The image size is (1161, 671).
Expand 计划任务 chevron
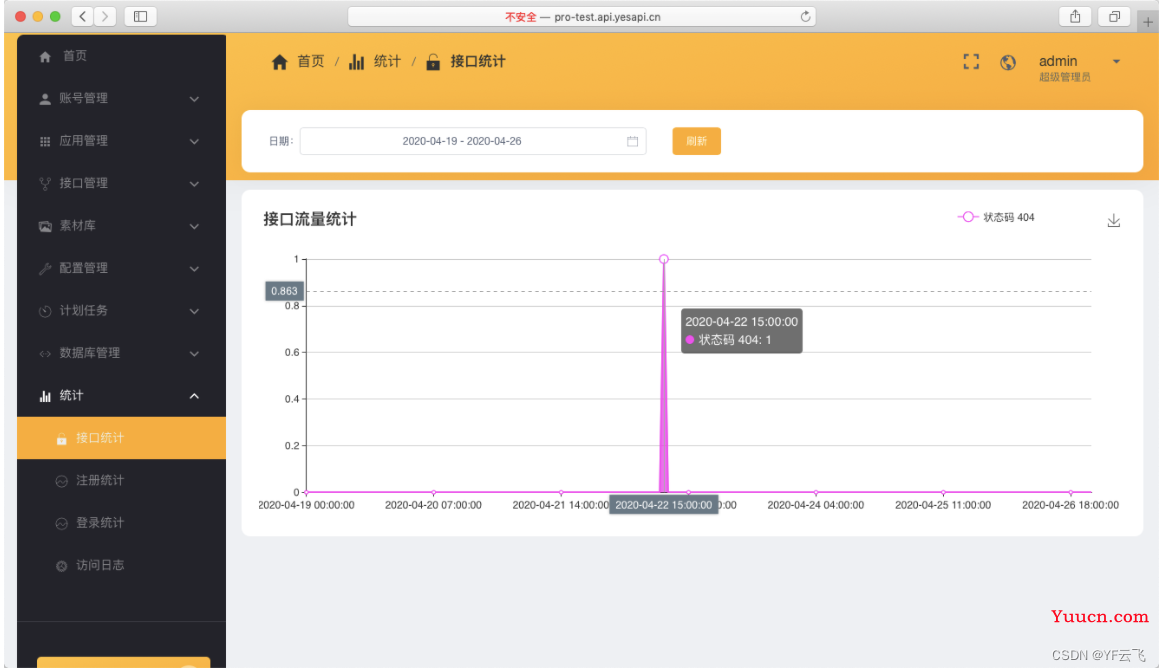194,311
